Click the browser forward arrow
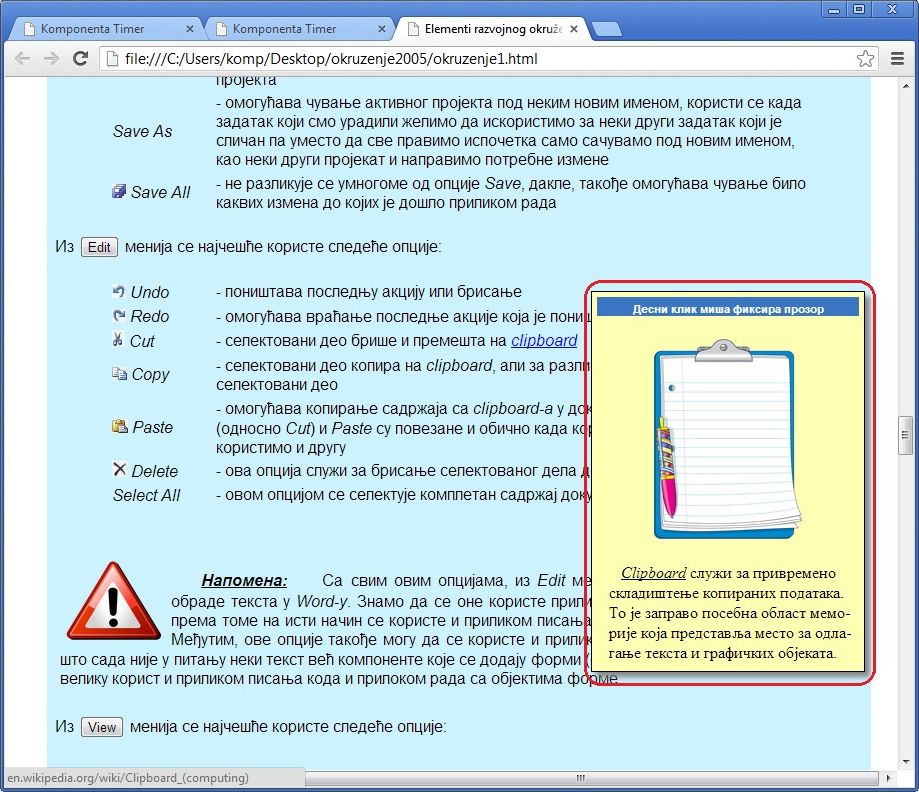Screen dimensions: 919x792 [x=52, y=59]
